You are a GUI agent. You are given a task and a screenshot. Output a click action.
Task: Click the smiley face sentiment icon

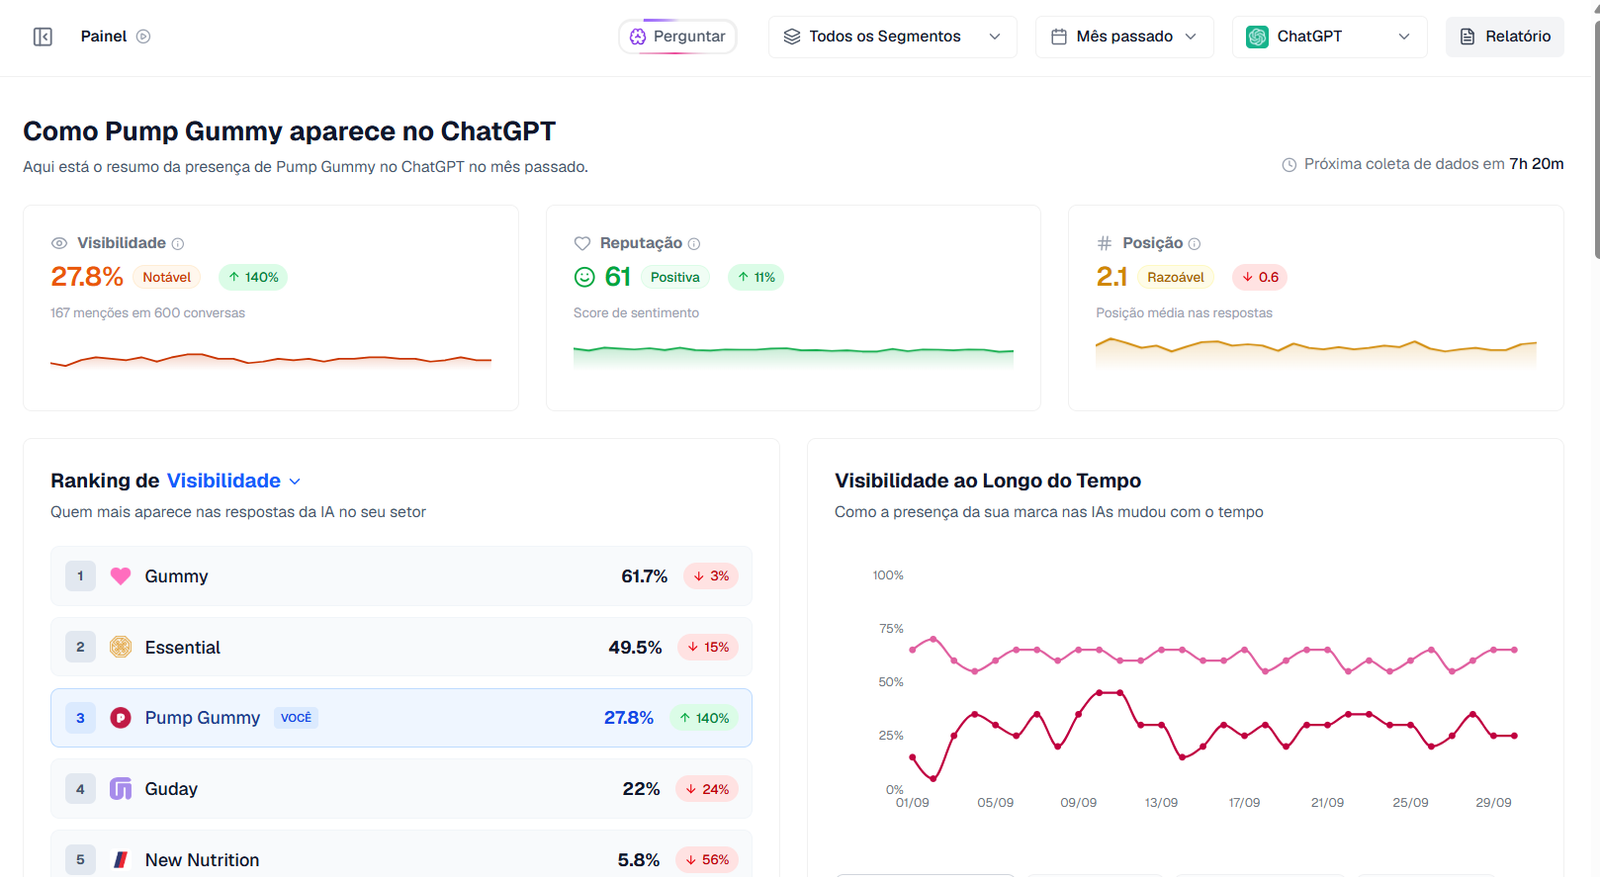(x=585, y=277)
